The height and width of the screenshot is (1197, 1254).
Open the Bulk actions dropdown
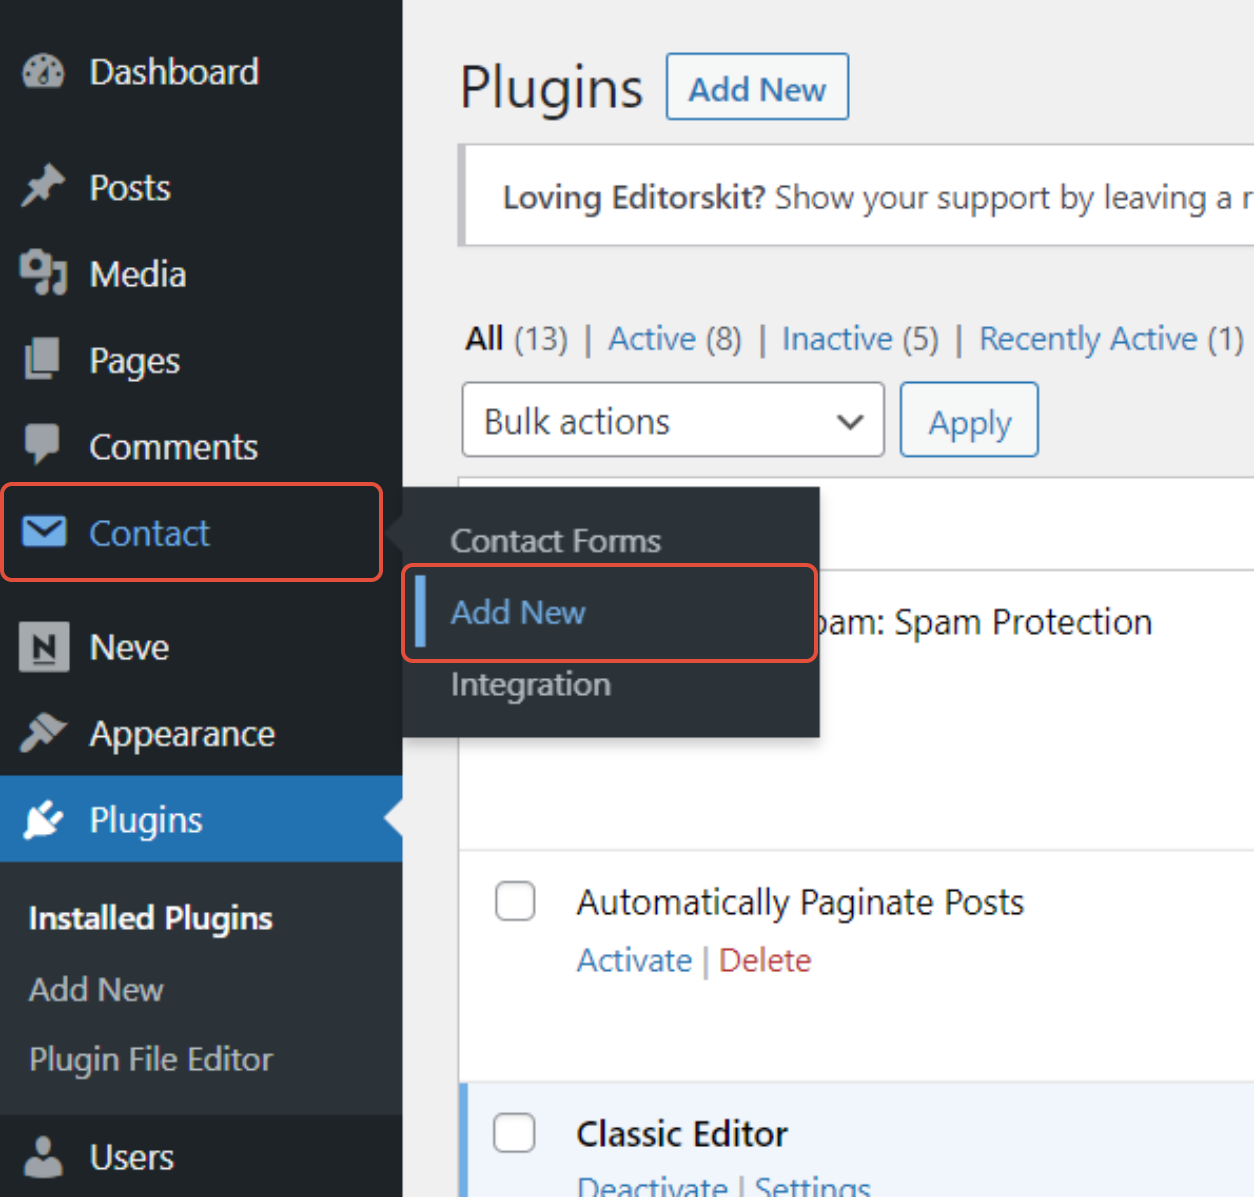click(673, 420)
